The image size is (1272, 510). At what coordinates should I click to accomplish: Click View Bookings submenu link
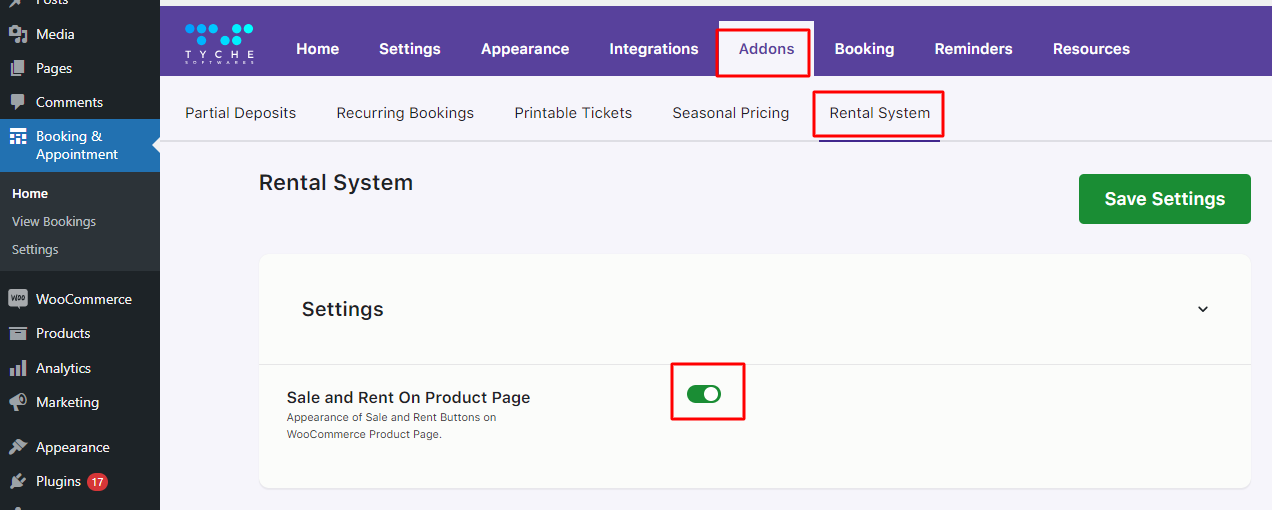[x=54, y=222]
